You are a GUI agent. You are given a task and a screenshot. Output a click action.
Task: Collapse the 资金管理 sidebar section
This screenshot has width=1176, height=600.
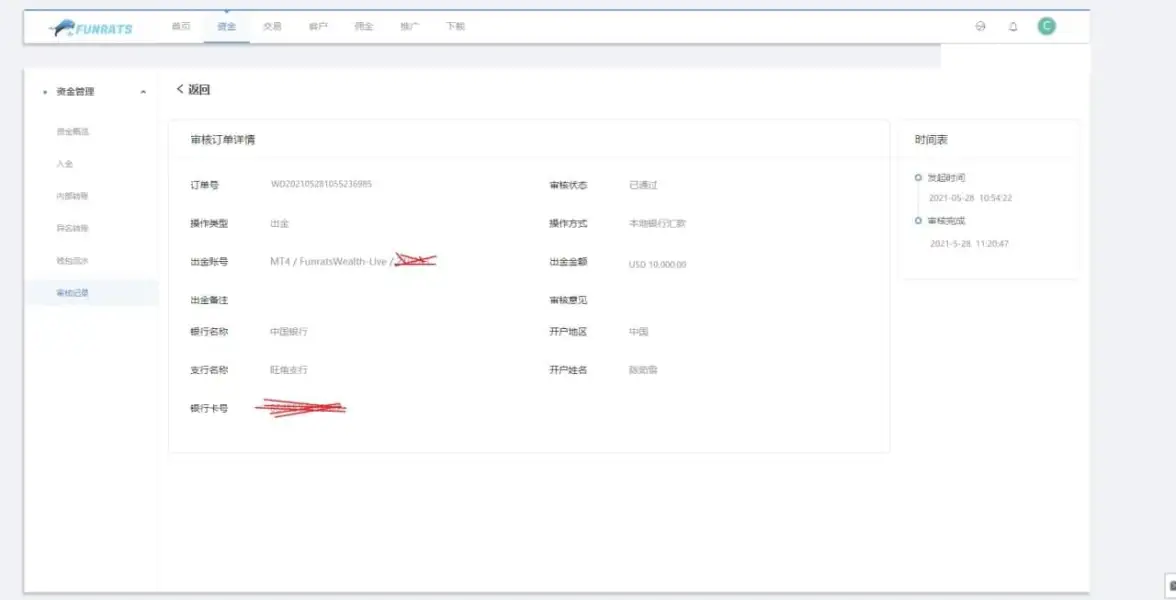[x=143, y=92]
